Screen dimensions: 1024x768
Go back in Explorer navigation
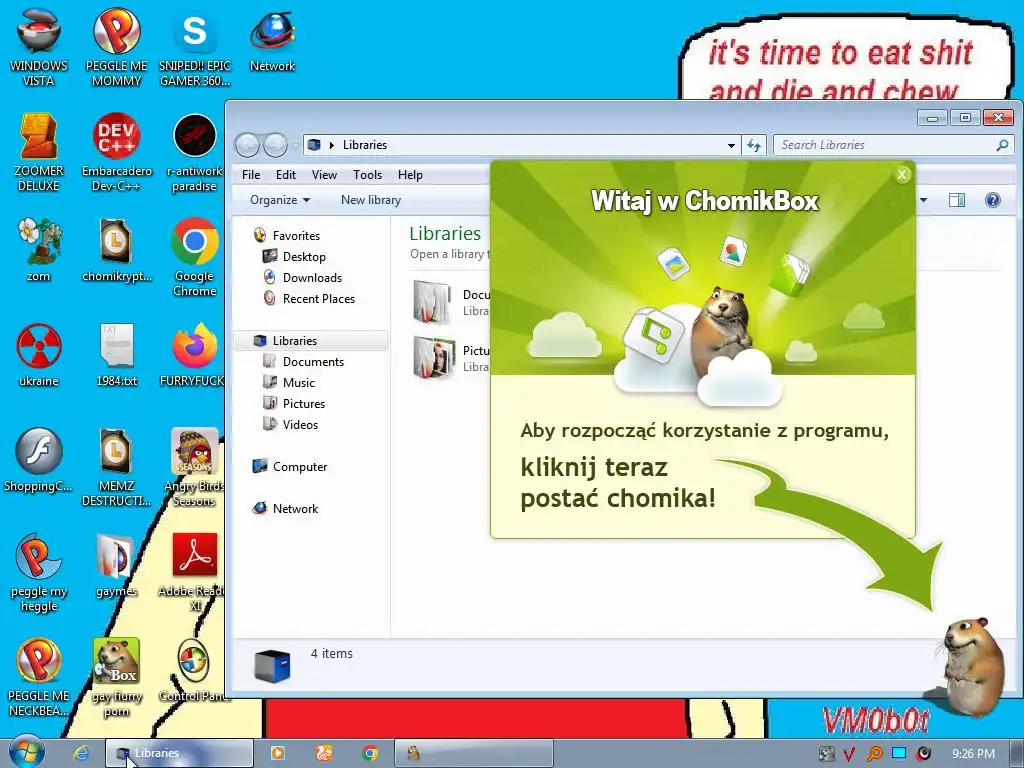[248, 145]
